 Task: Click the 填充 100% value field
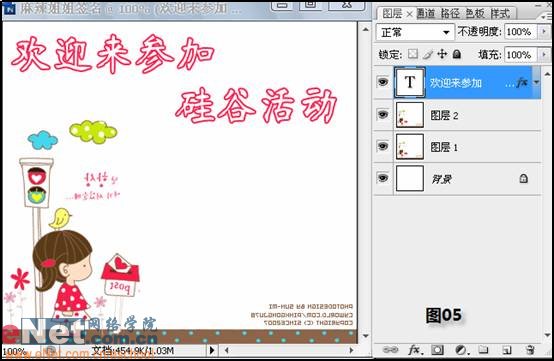point(521,55)
